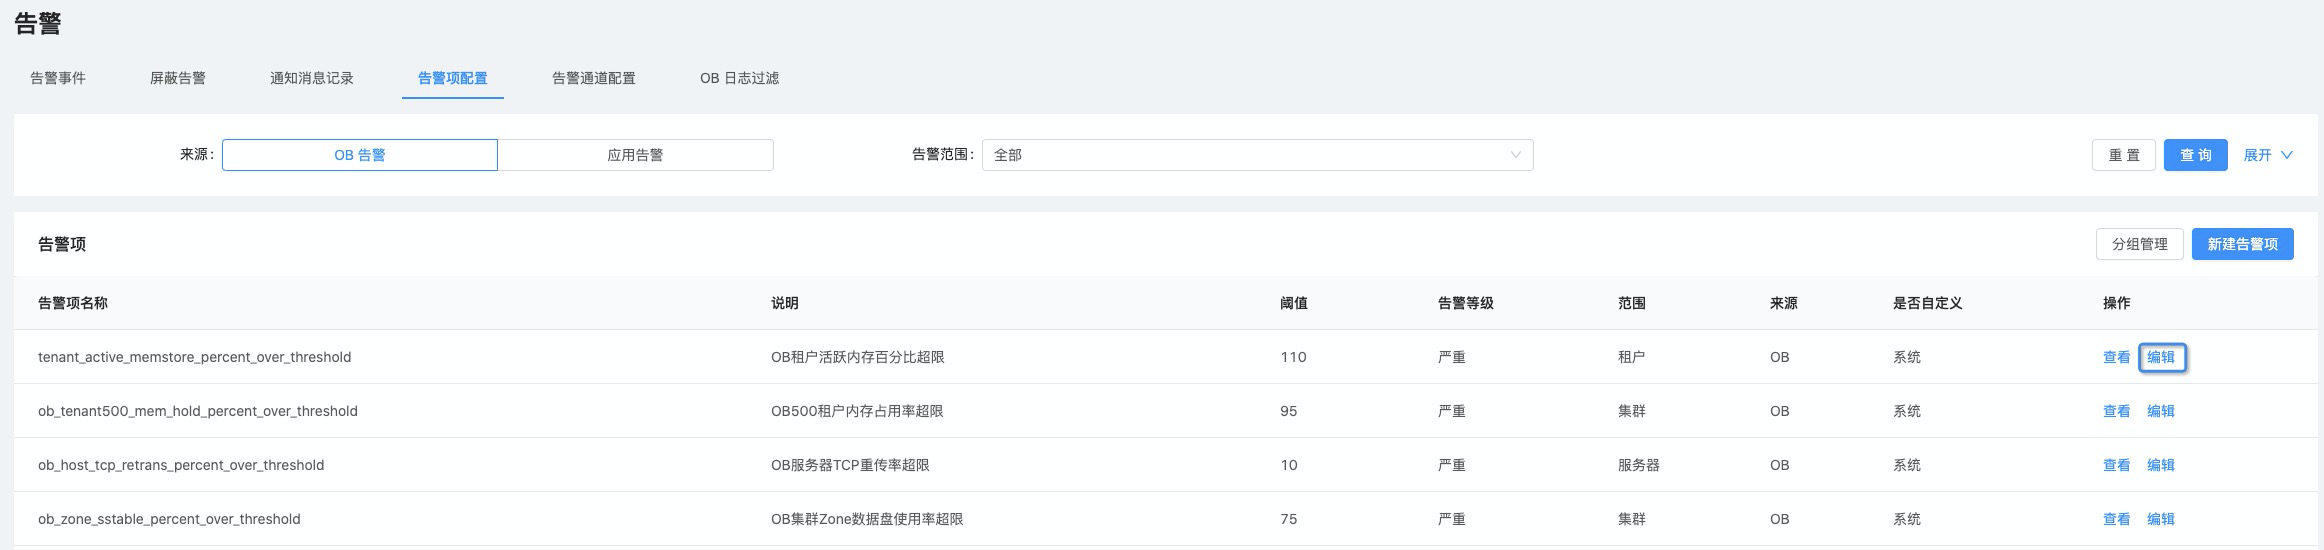Create a new alarm item with 新建告警项
The width and height of the screenshot is (2324, 550).
(x=2243, y=244)
